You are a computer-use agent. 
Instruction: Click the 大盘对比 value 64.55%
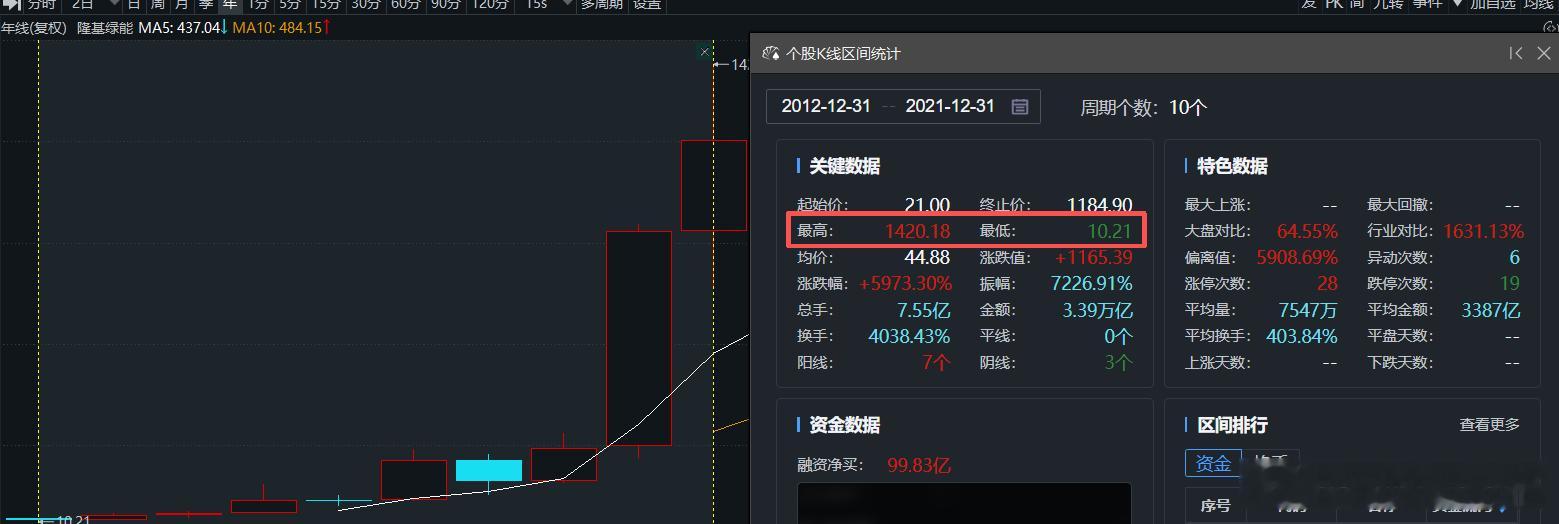click(x=1307, y=231)
